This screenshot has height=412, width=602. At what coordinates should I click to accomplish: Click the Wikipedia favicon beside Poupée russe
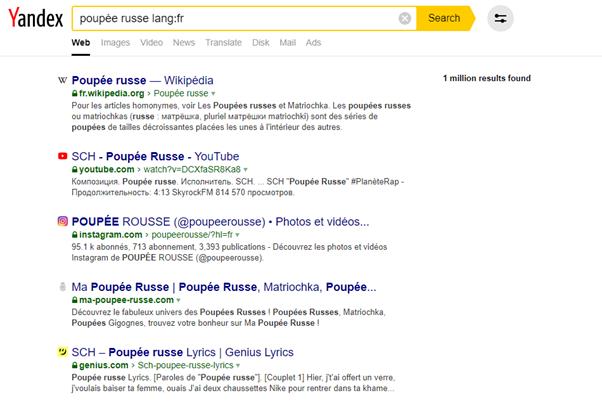pos(62,80)
